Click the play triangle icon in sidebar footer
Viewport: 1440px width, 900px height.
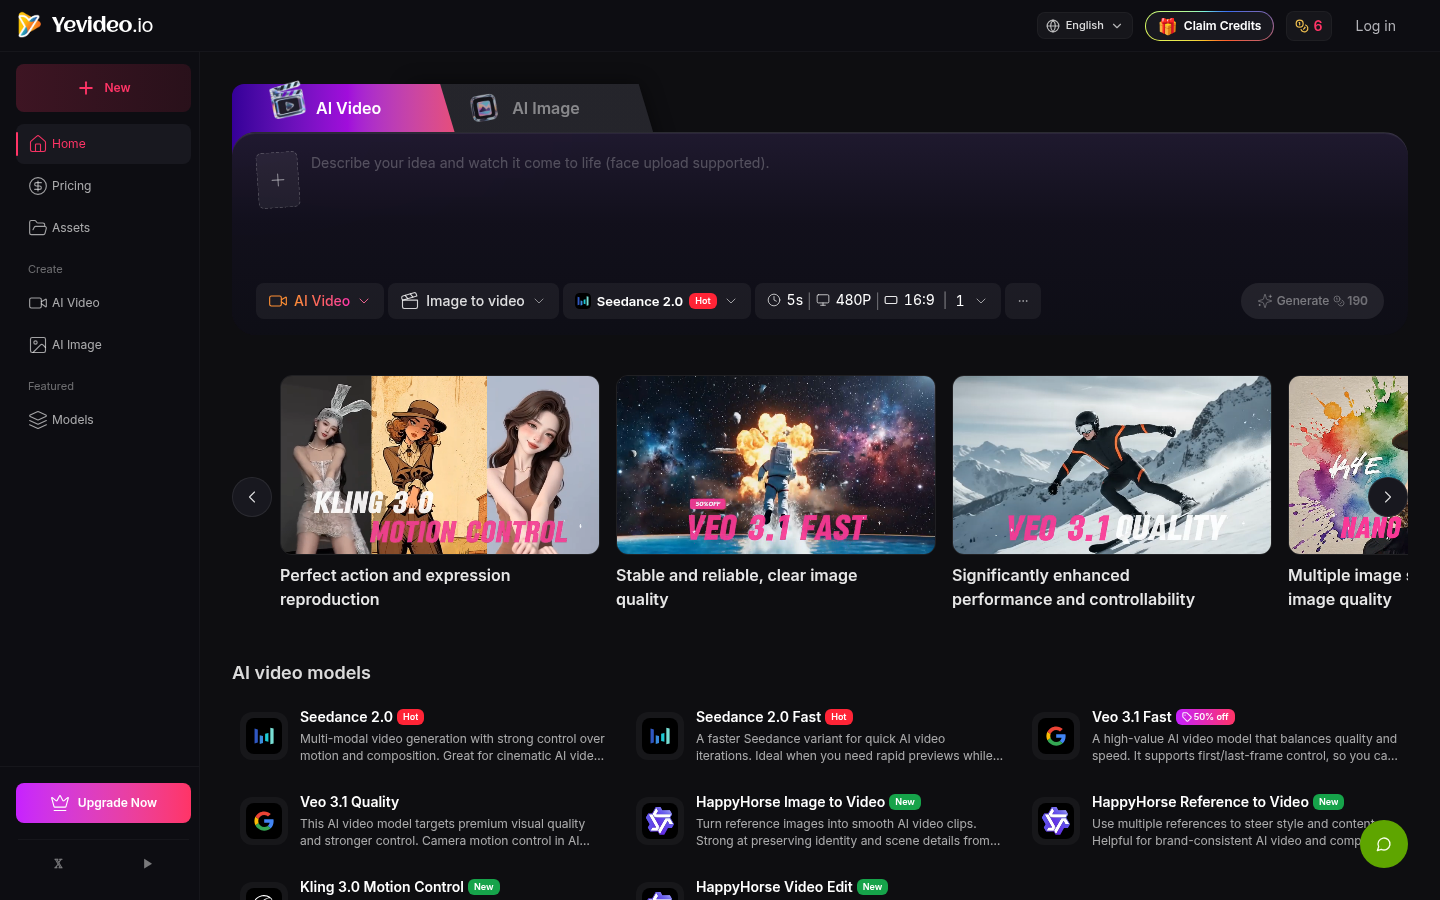tap(147, 864)
